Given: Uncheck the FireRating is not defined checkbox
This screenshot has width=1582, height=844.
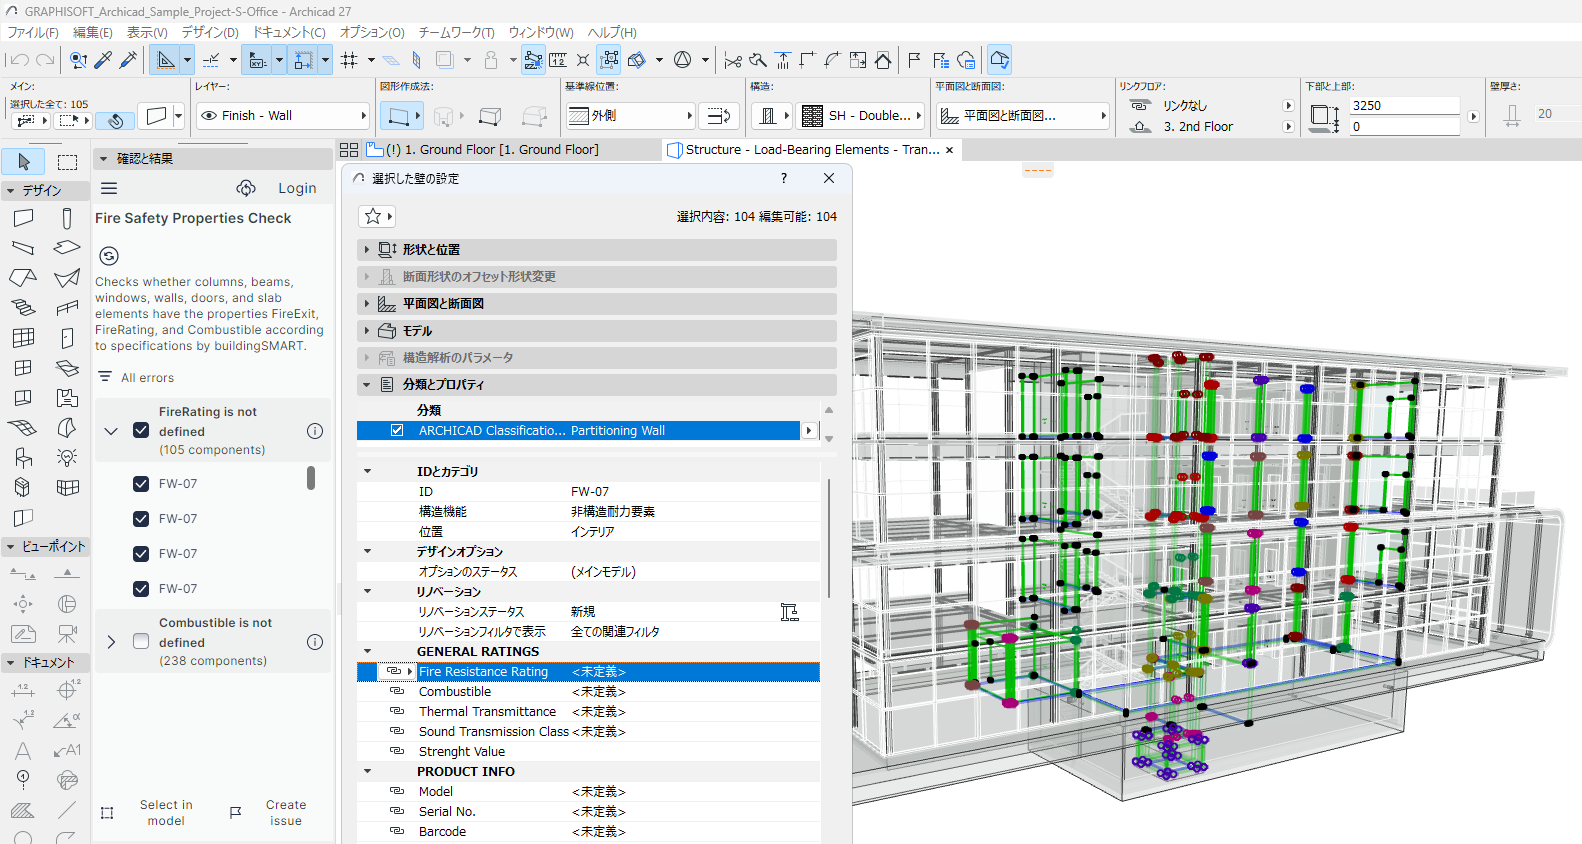Looking at the screenshot, I should pos(141,431).
